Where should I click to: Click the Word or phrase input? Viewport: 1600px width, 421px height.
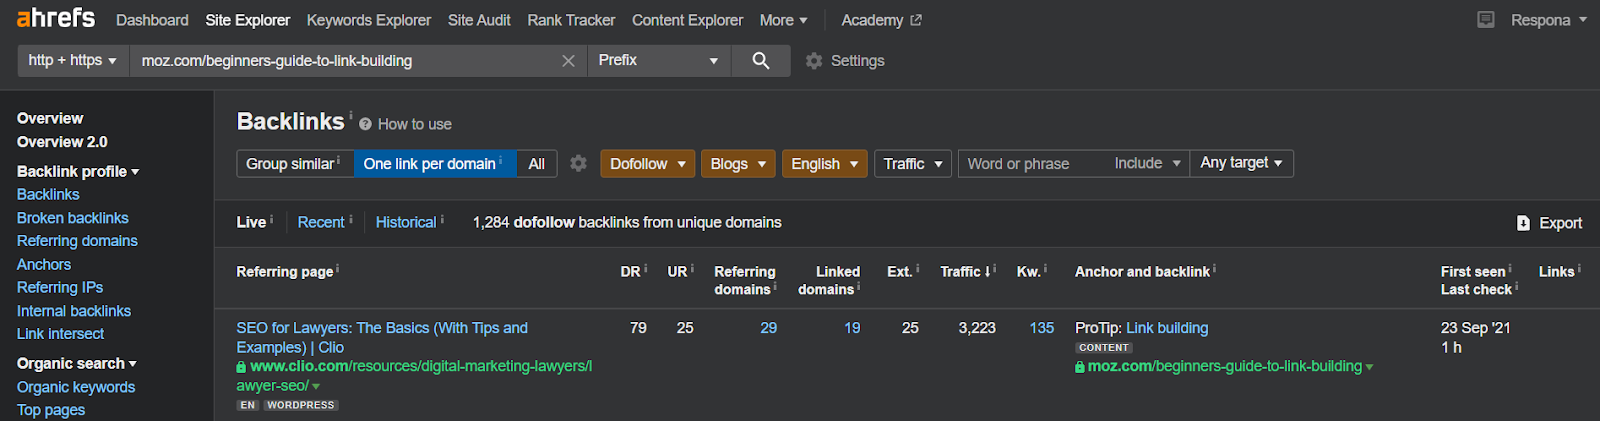click(x=1033, y=163)
